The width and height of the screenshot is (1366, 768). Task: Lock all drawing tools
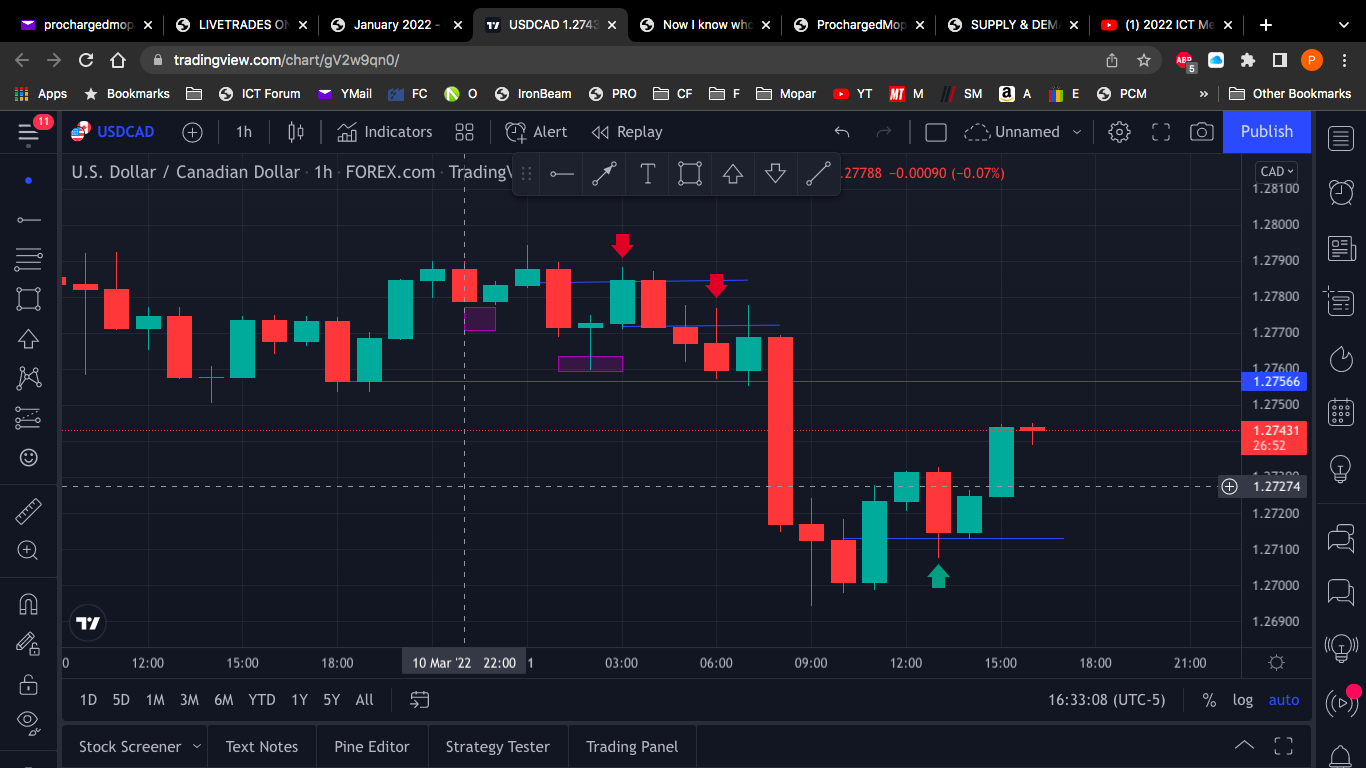(x=28, y=684)
